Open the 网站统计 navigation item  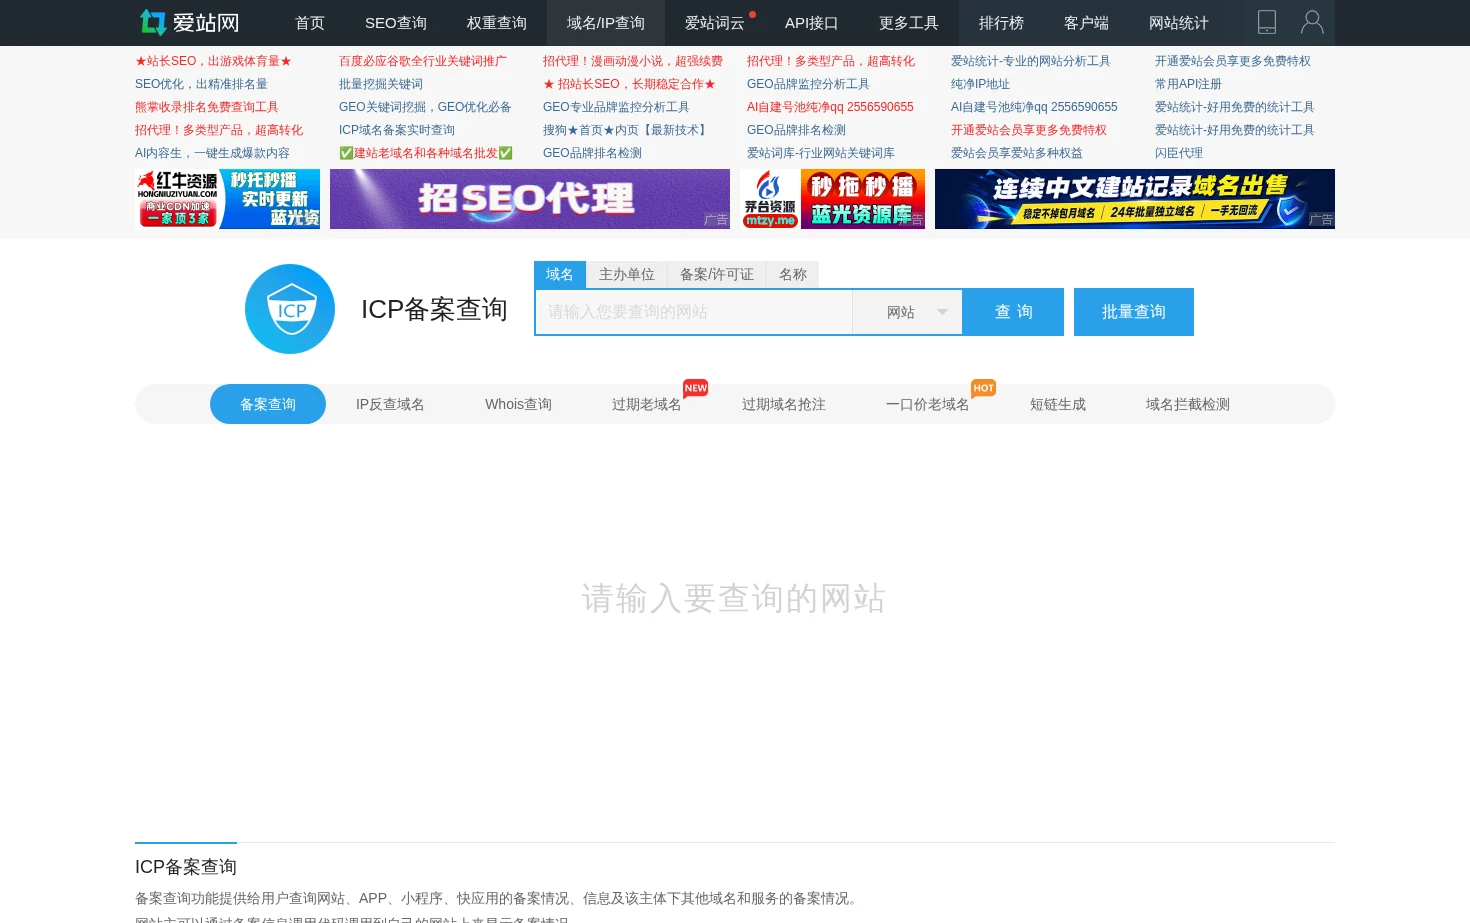tap(1179, 23)
